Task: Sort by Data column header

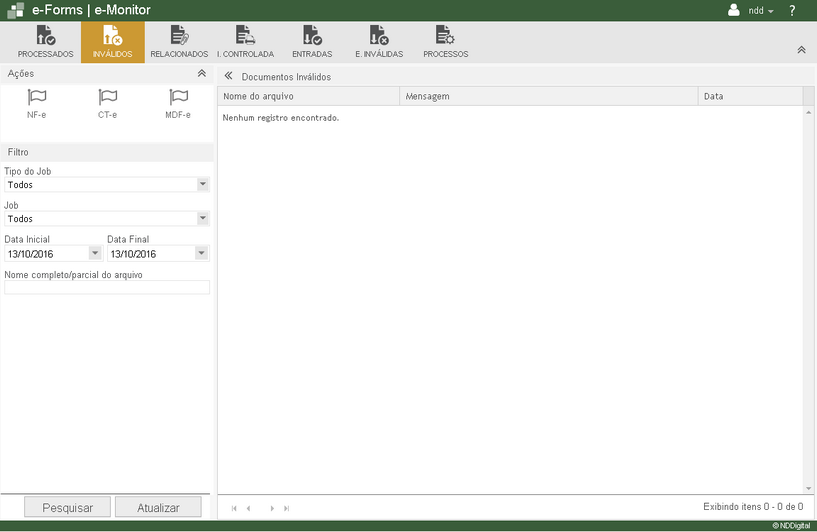Action: coord(750,96)
